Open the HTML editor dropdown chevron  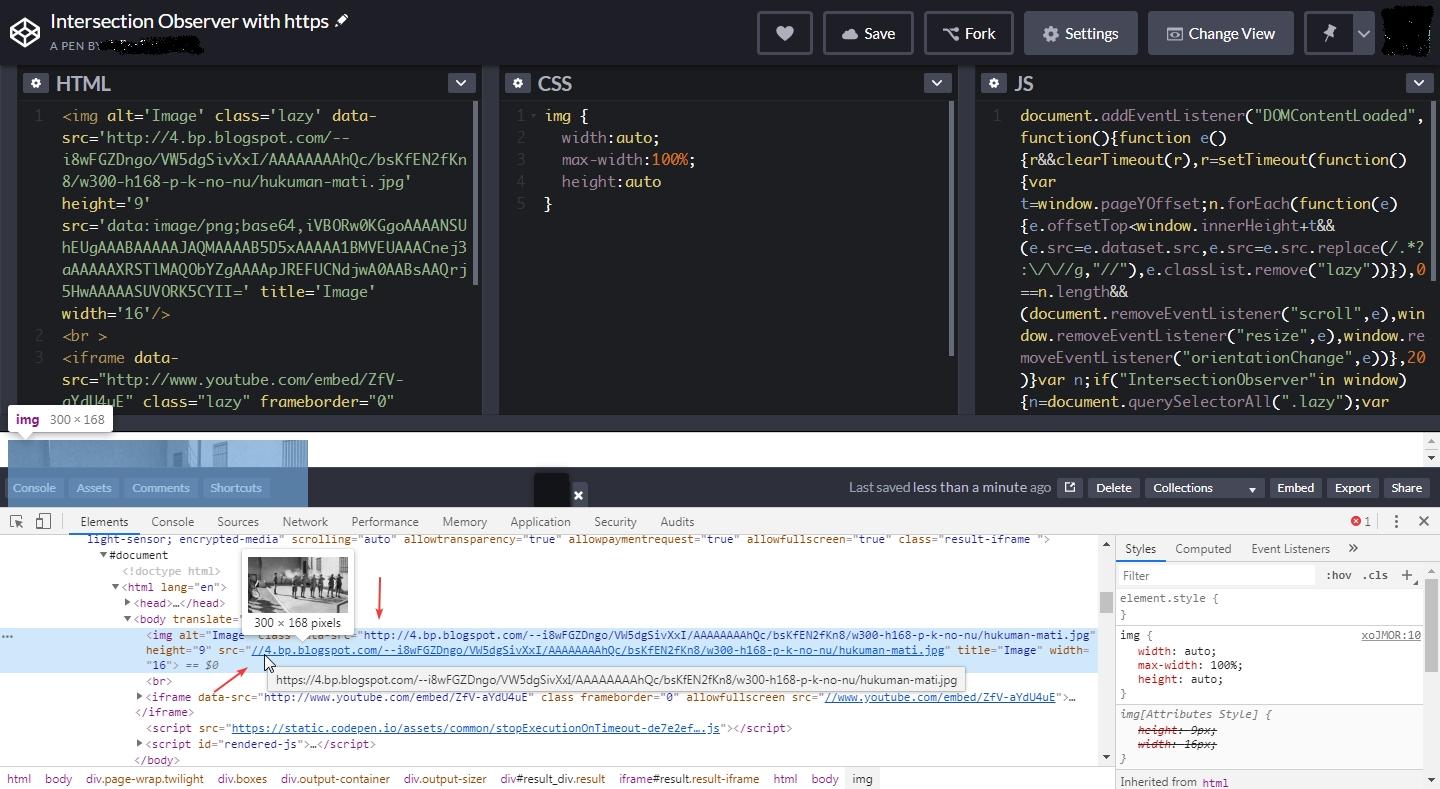[x=461, y=83]
